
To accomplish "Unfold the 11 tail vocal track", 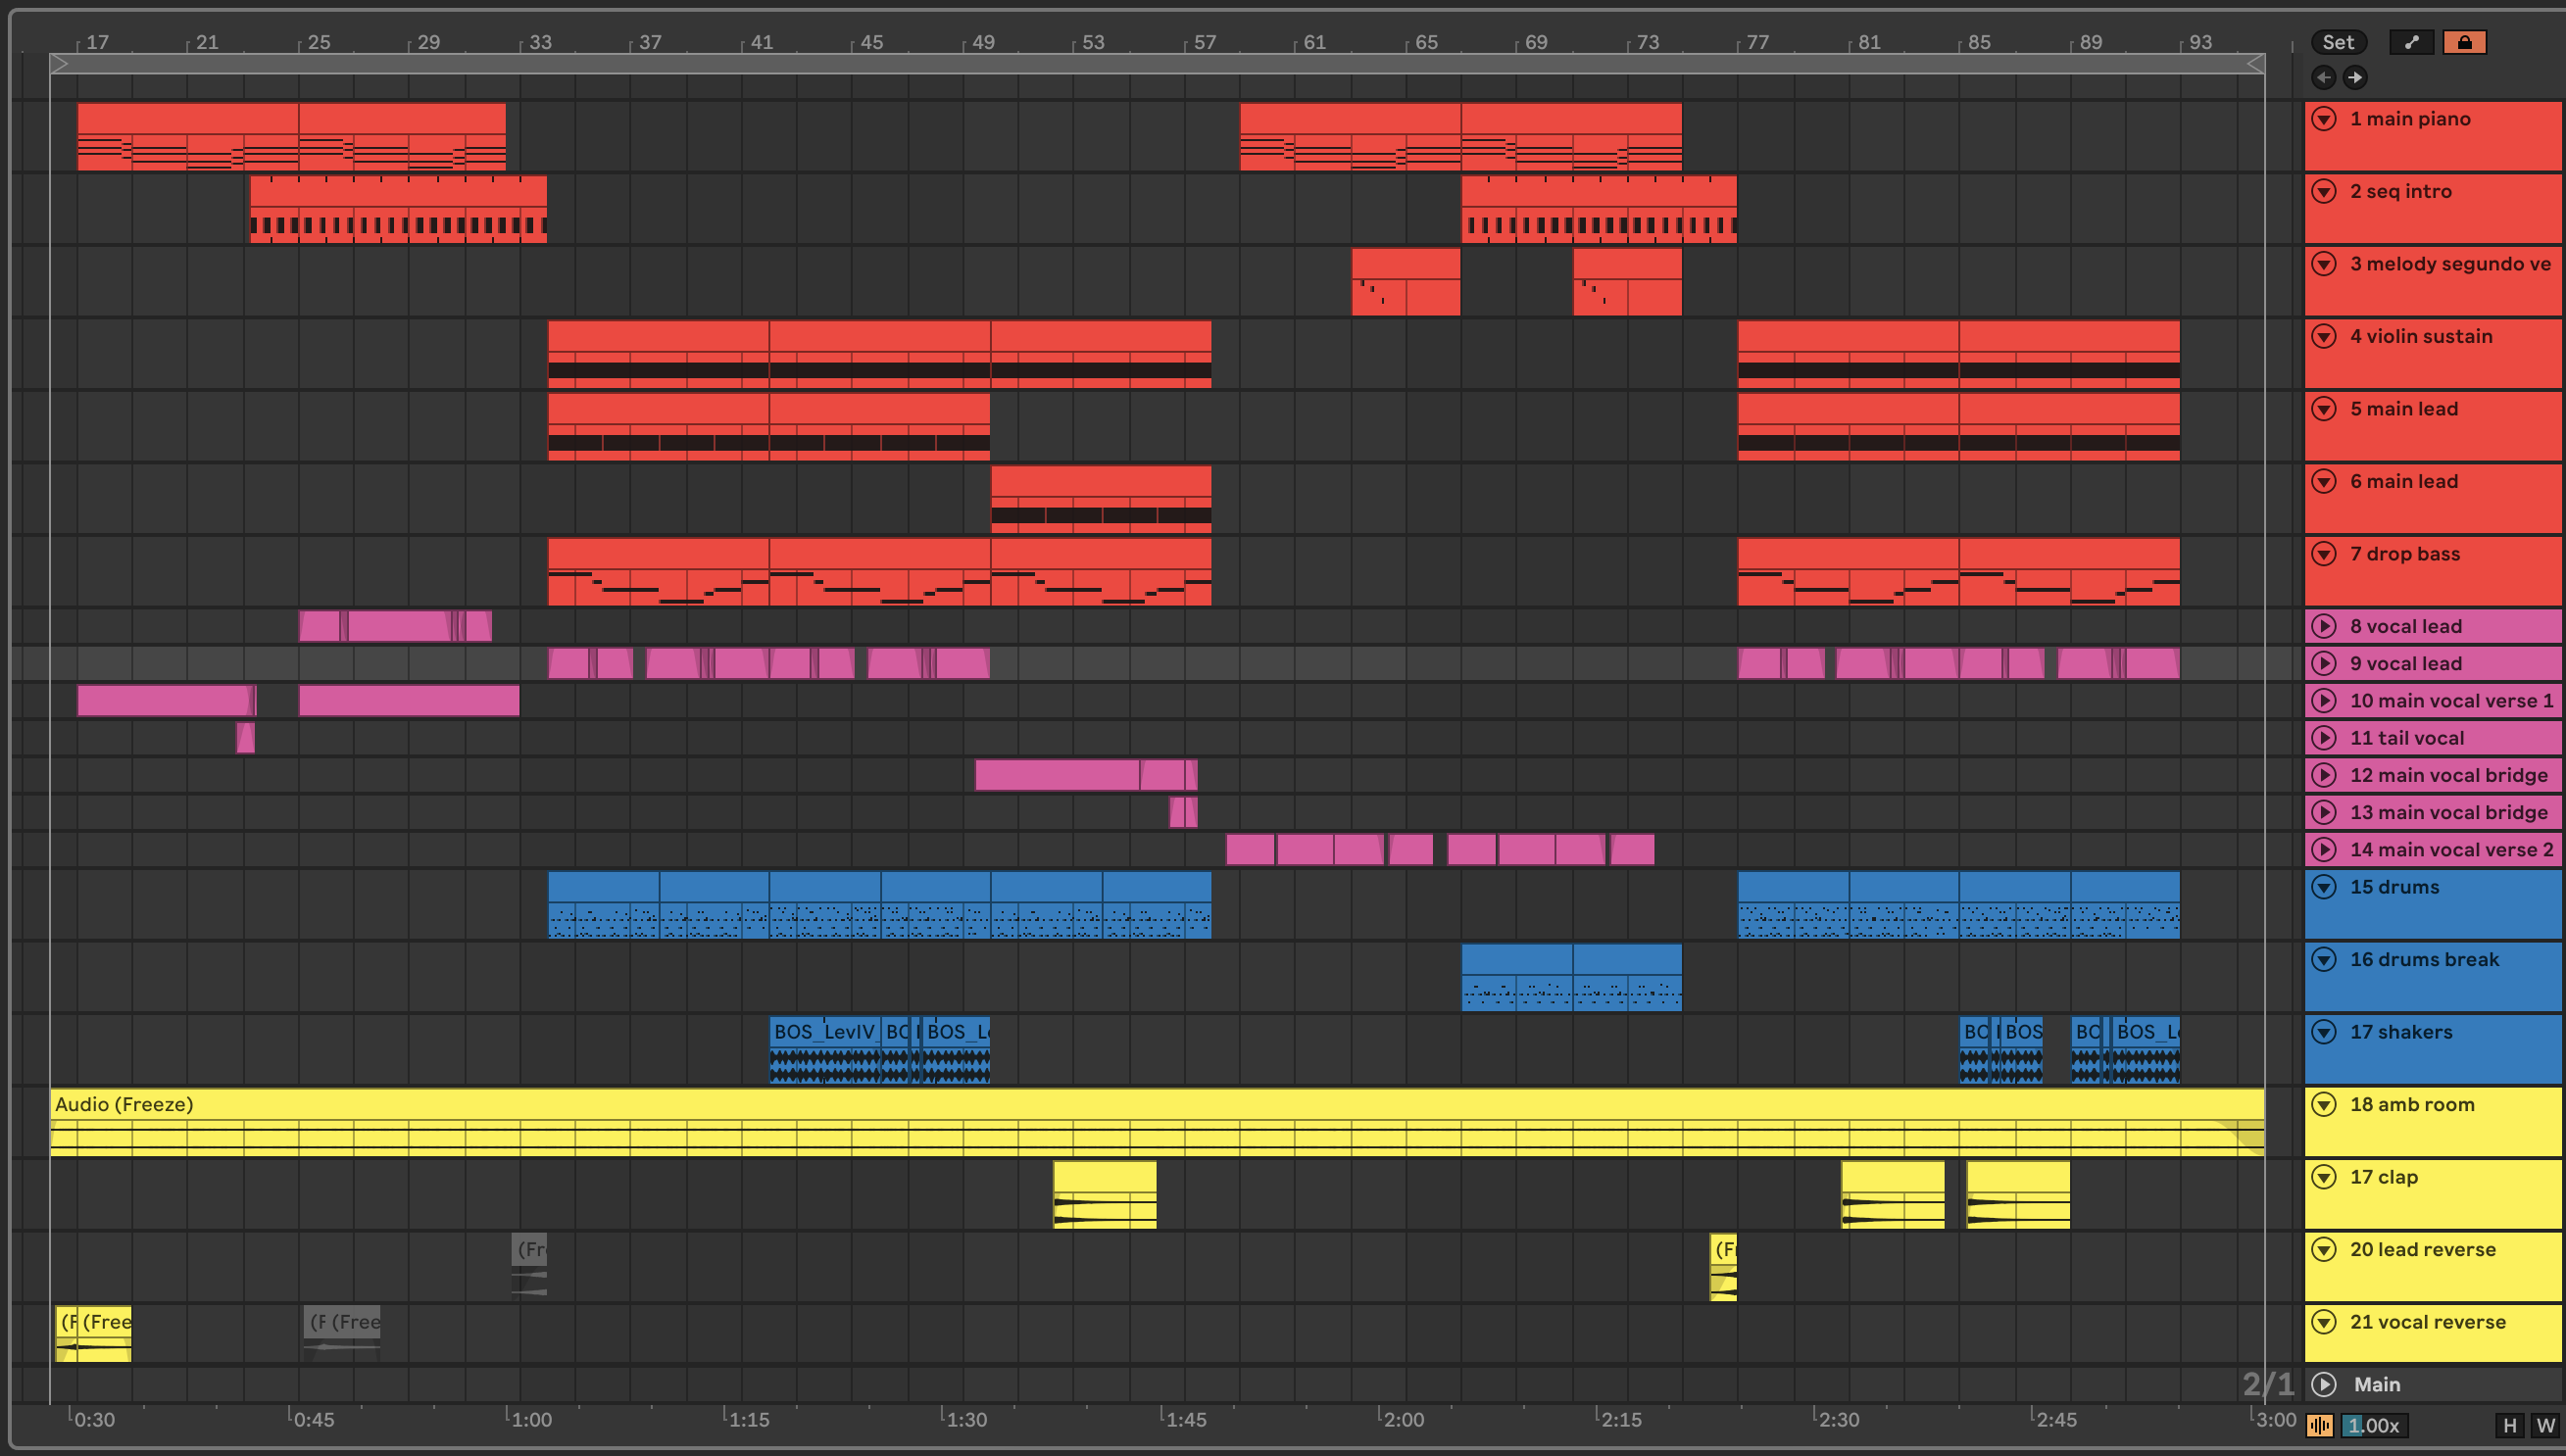I will coord(2324,738).
